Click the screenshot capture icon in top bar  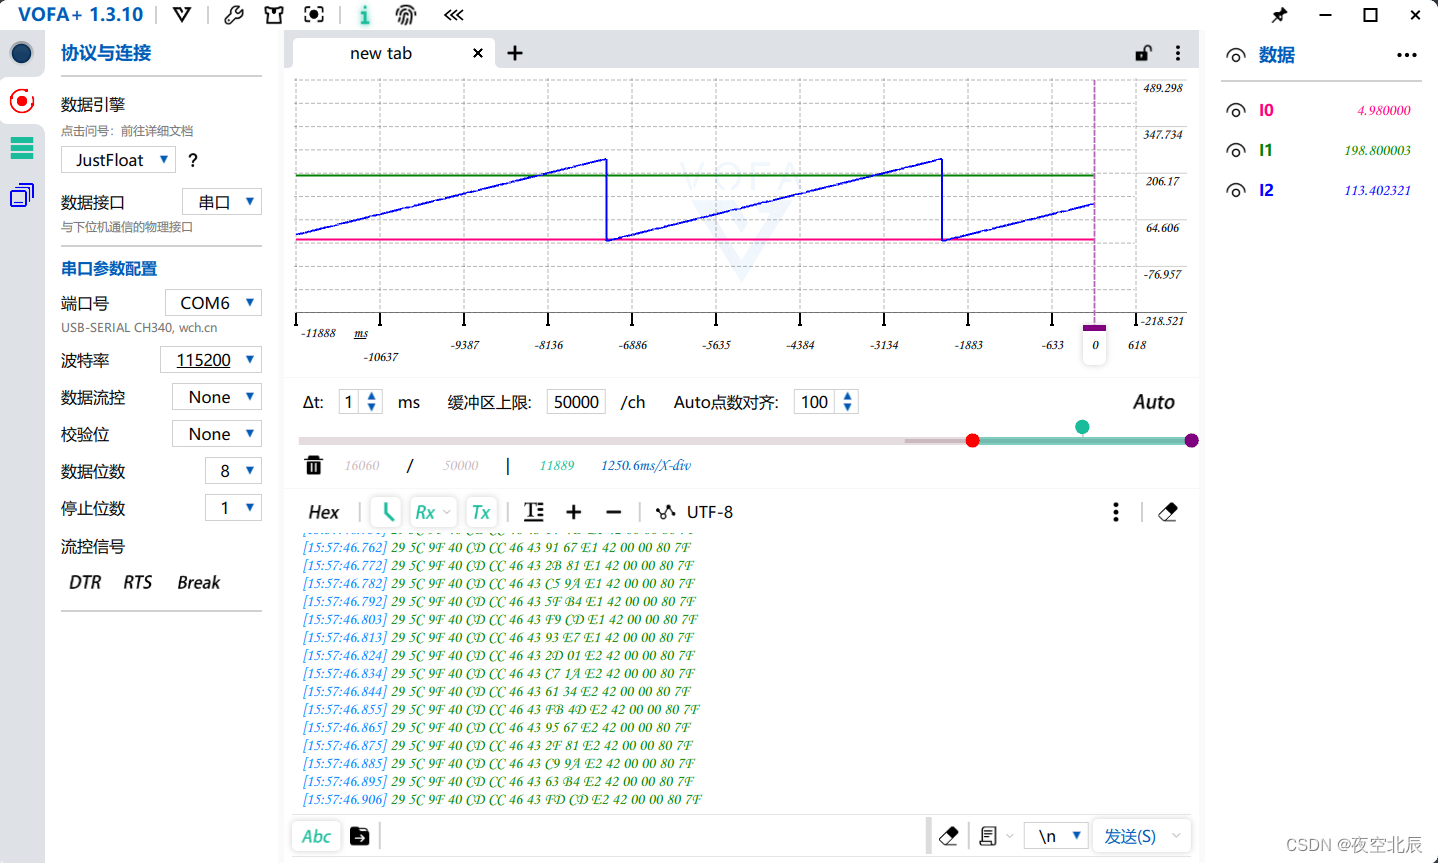click(x=314, y=14)
